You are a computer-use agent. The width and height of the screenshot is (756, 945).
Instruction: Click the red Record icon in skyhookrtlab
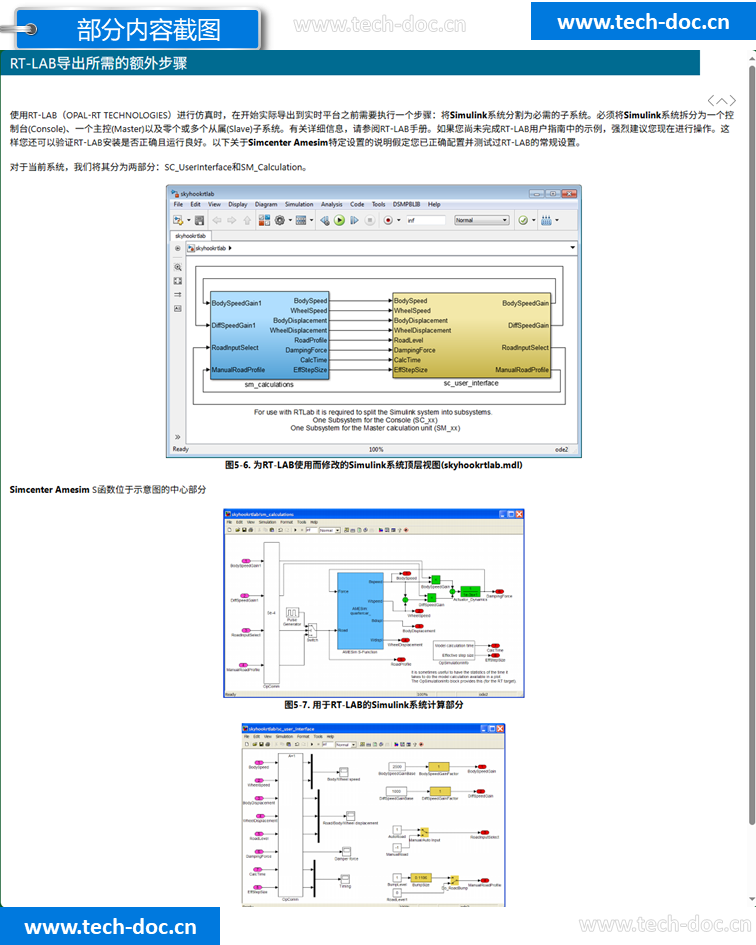coord(388,221)
